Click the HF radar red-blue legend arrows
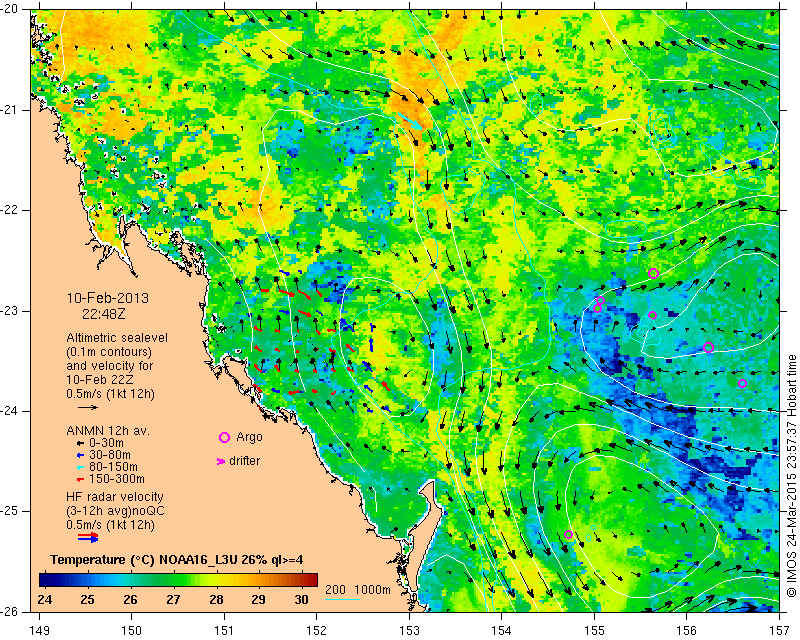The image size is (800, 640). 88,537
